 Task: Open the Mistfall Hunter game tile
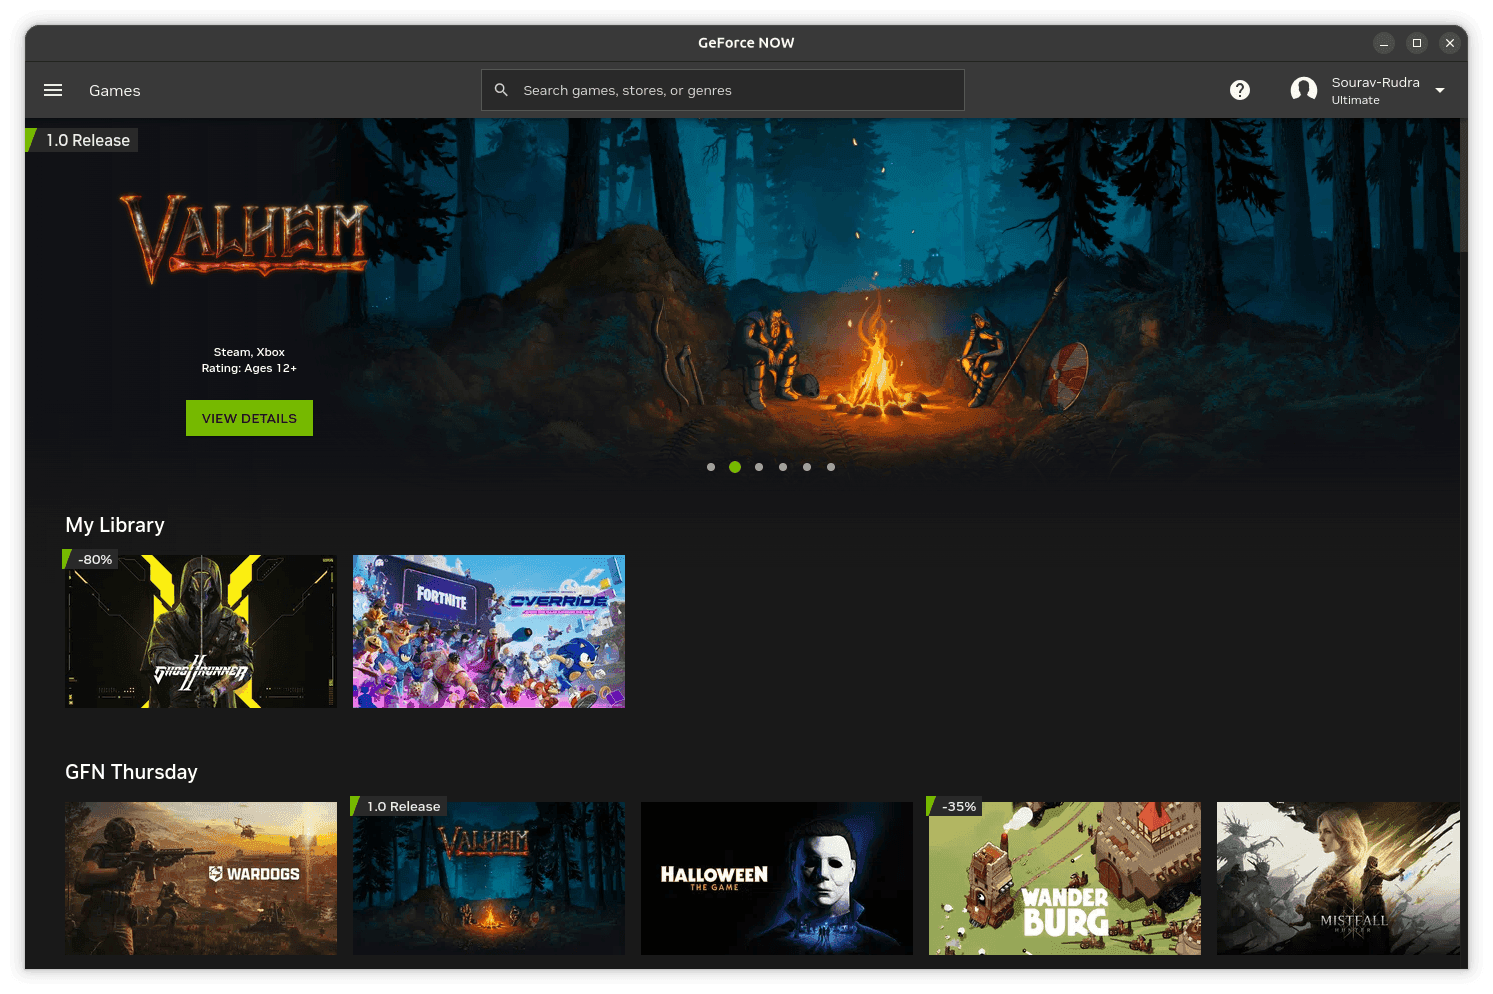click(x=1338, y=878)
